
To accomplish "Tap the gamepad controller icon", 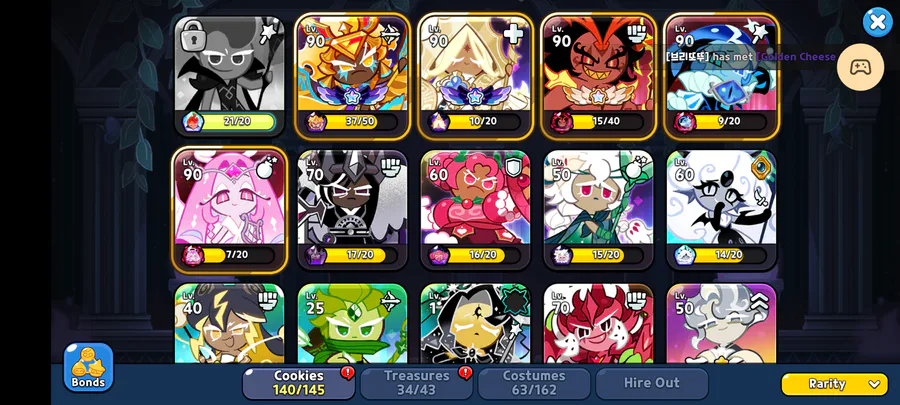I will point(860,67).
